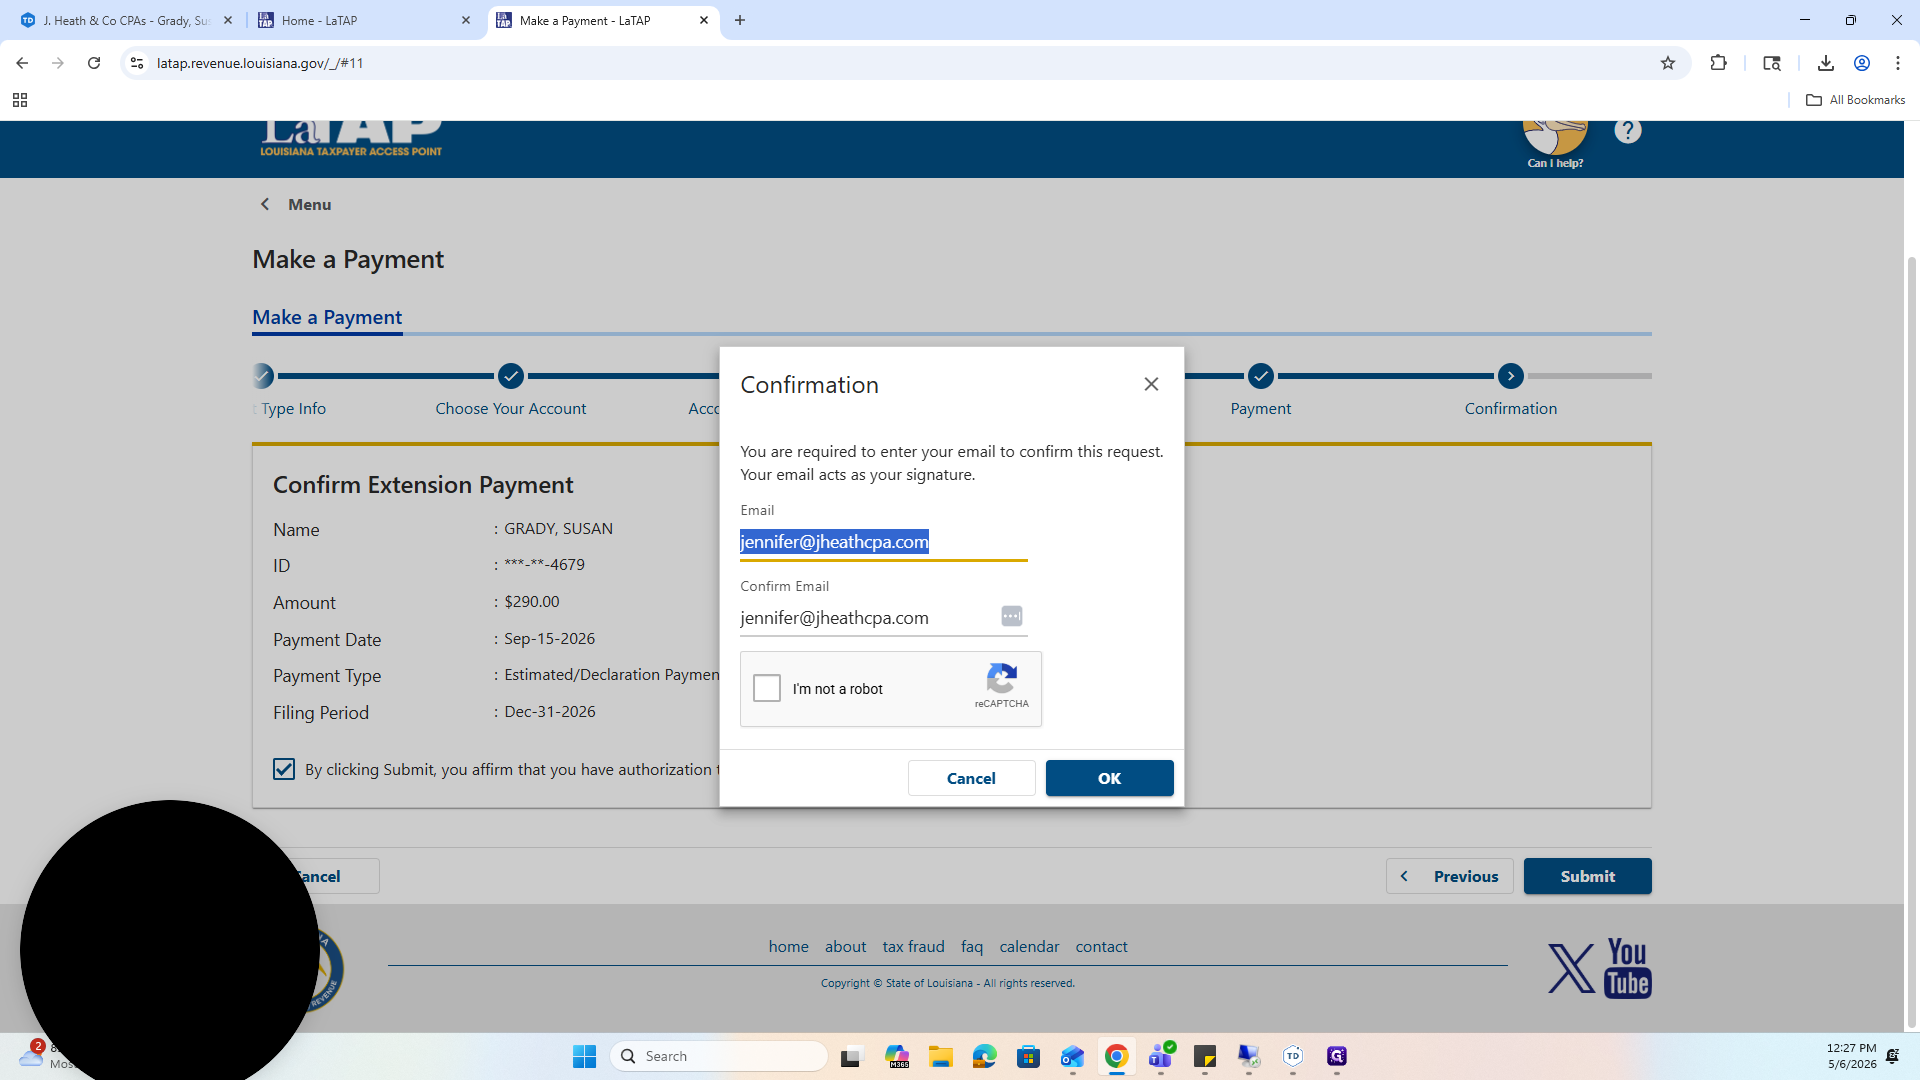The image size is (1920, 1080).
Task: Close the Confirmation dialog with X
Action: coord(1151,384)
